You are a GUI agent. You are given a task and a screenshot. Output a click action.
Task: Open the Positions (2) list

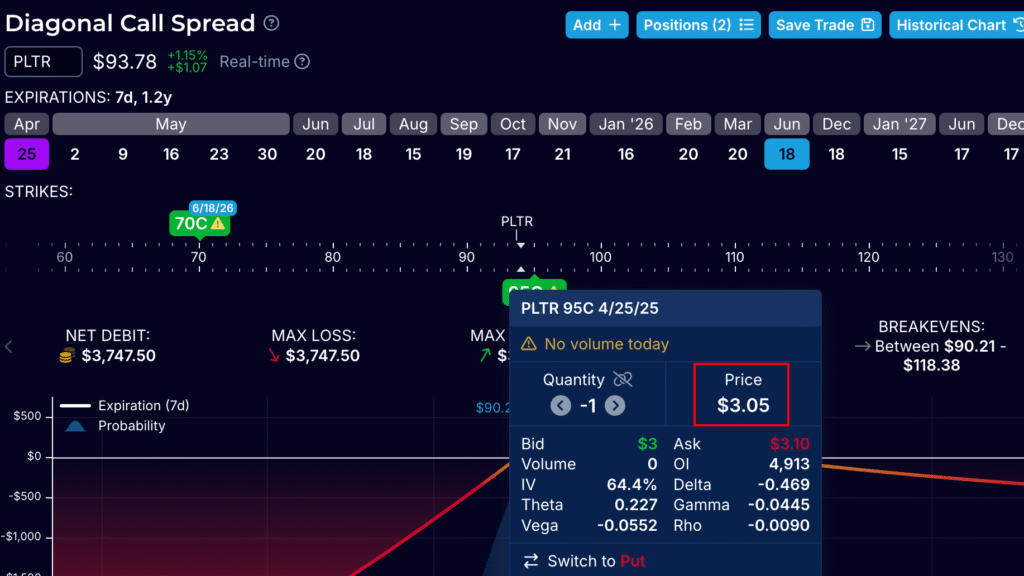tap(698, 25)
